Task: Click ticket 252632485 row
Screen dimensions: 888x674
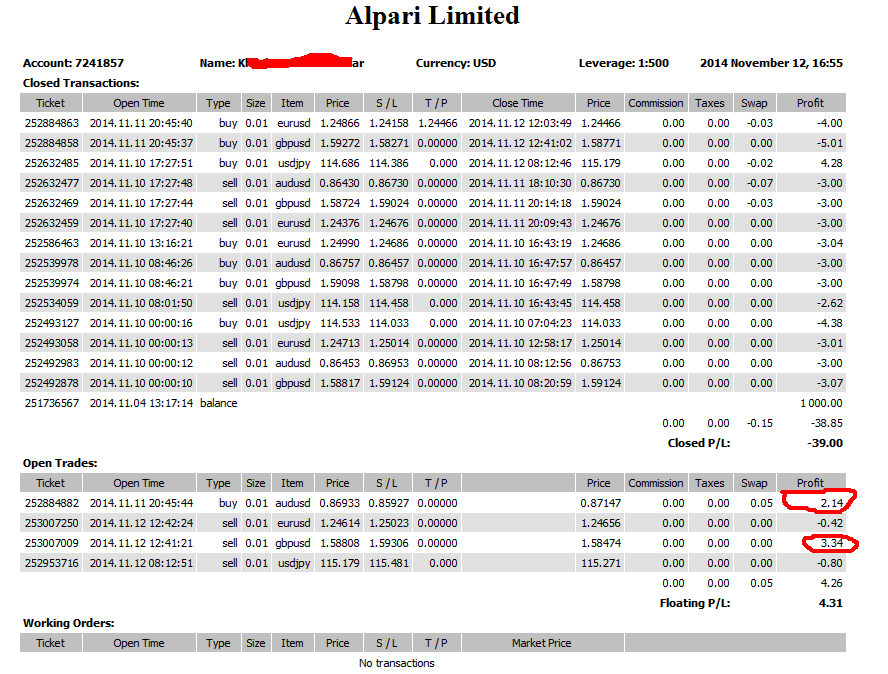Action: click(x=52, y=163)
